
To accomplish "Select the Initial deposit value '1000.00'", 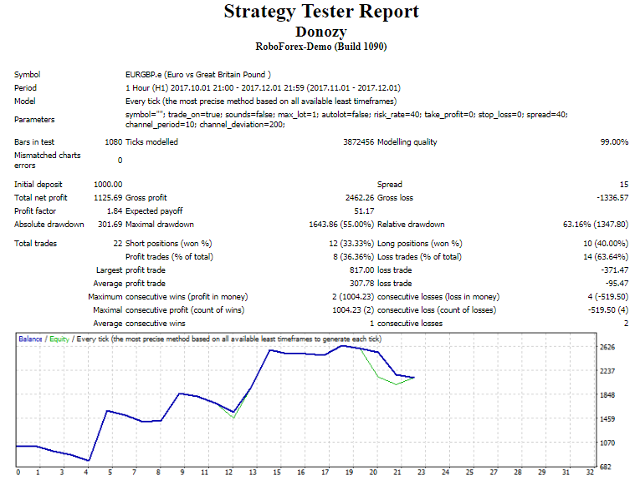I will 108,184.
